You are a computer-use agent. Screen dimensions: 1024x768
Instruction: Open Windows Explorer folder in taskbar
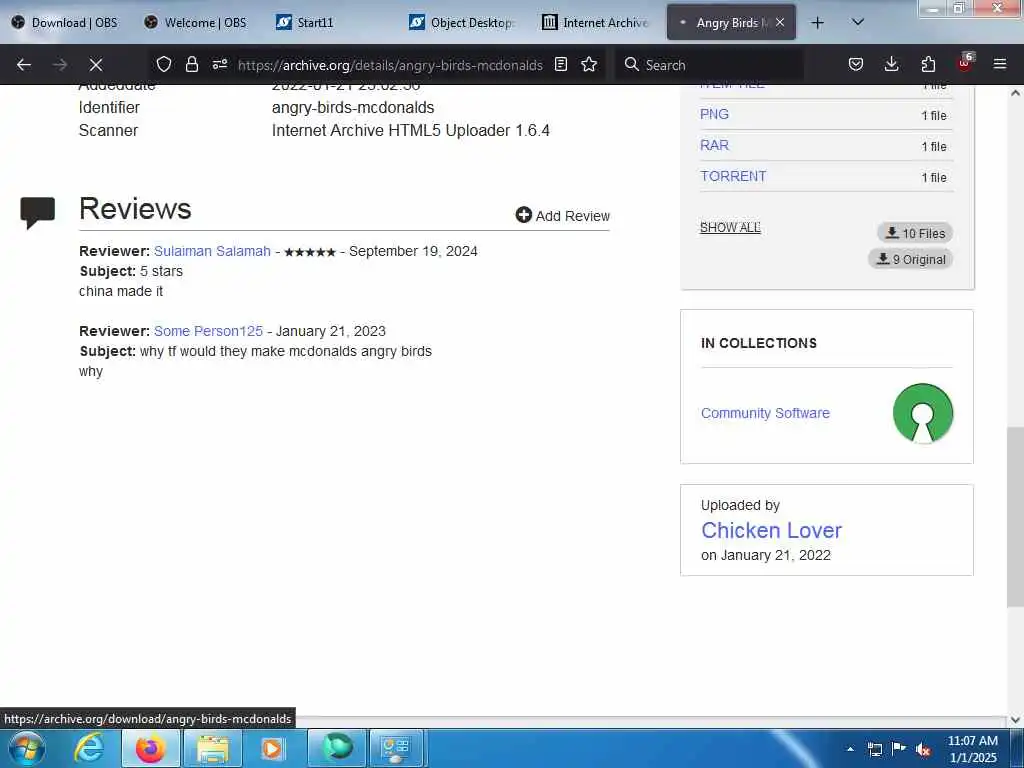coord(213,748)
